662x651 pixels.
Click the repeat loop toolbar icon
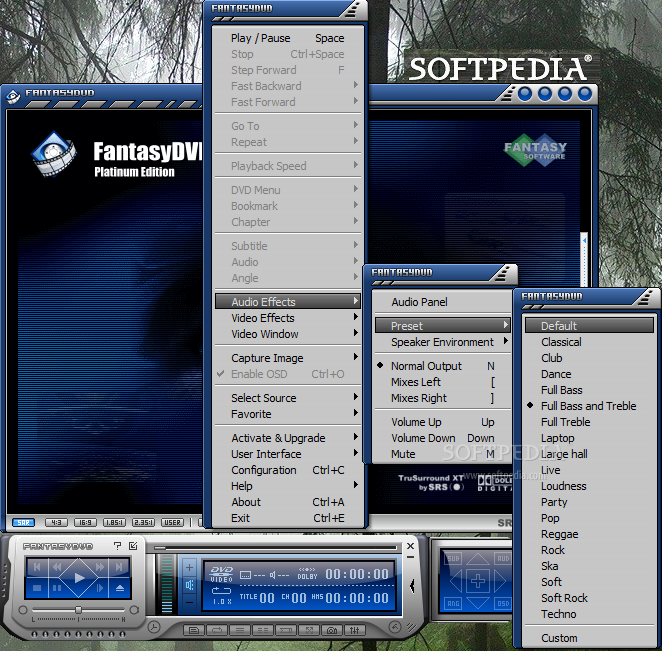217,630
